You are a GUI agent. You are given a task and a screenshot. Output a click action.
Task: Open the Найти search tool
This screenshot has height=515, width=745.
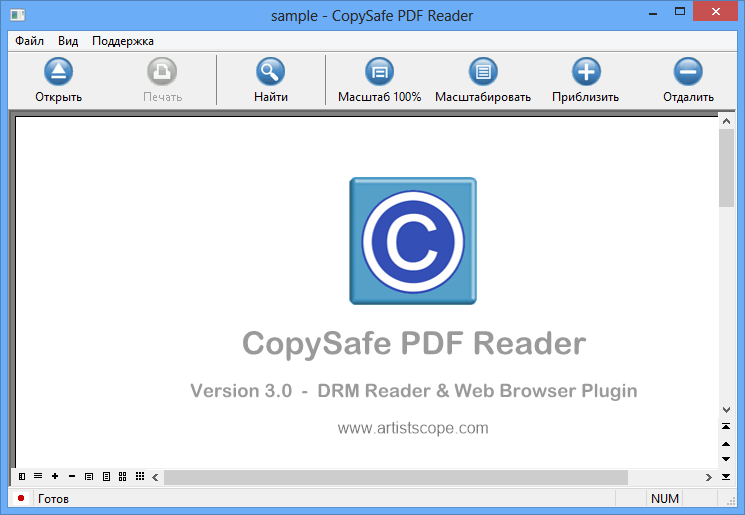pyautogui.click(x=270, y=80)
